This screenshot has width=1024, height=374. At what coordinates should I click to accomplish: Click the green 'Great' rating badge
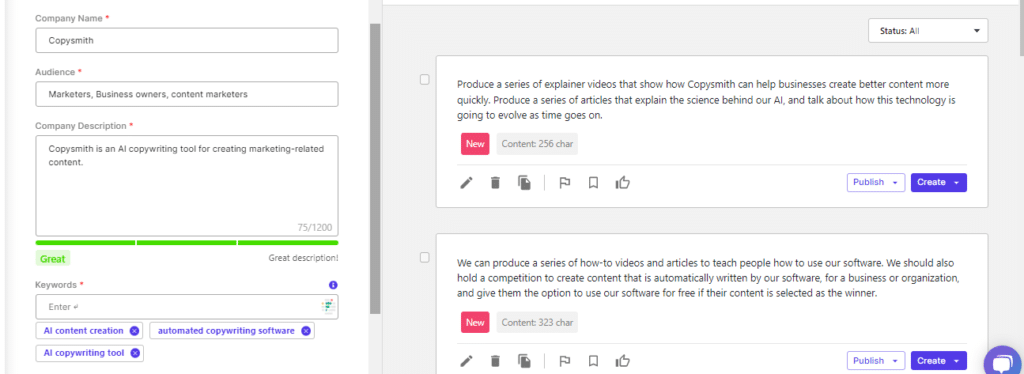pyautogui.click(x=53, y=259)
